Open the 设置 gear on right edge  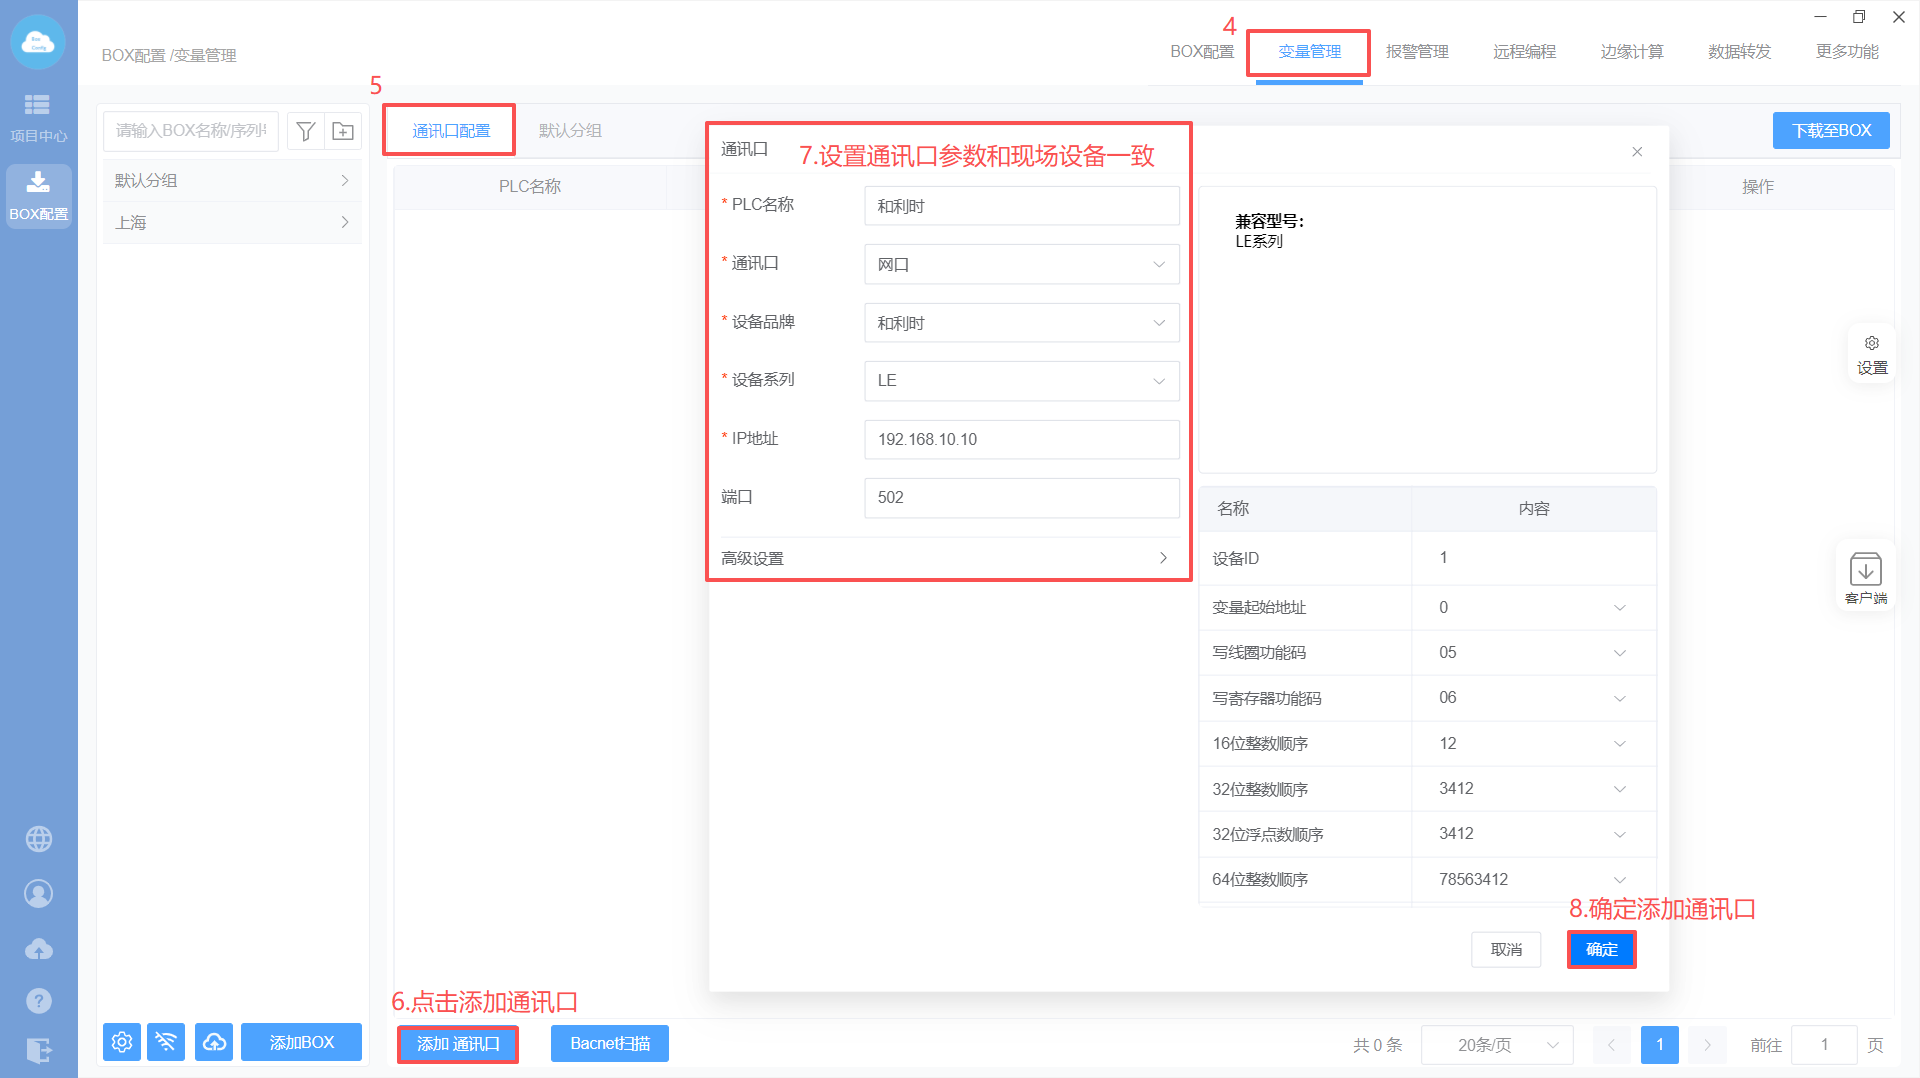1871,354
